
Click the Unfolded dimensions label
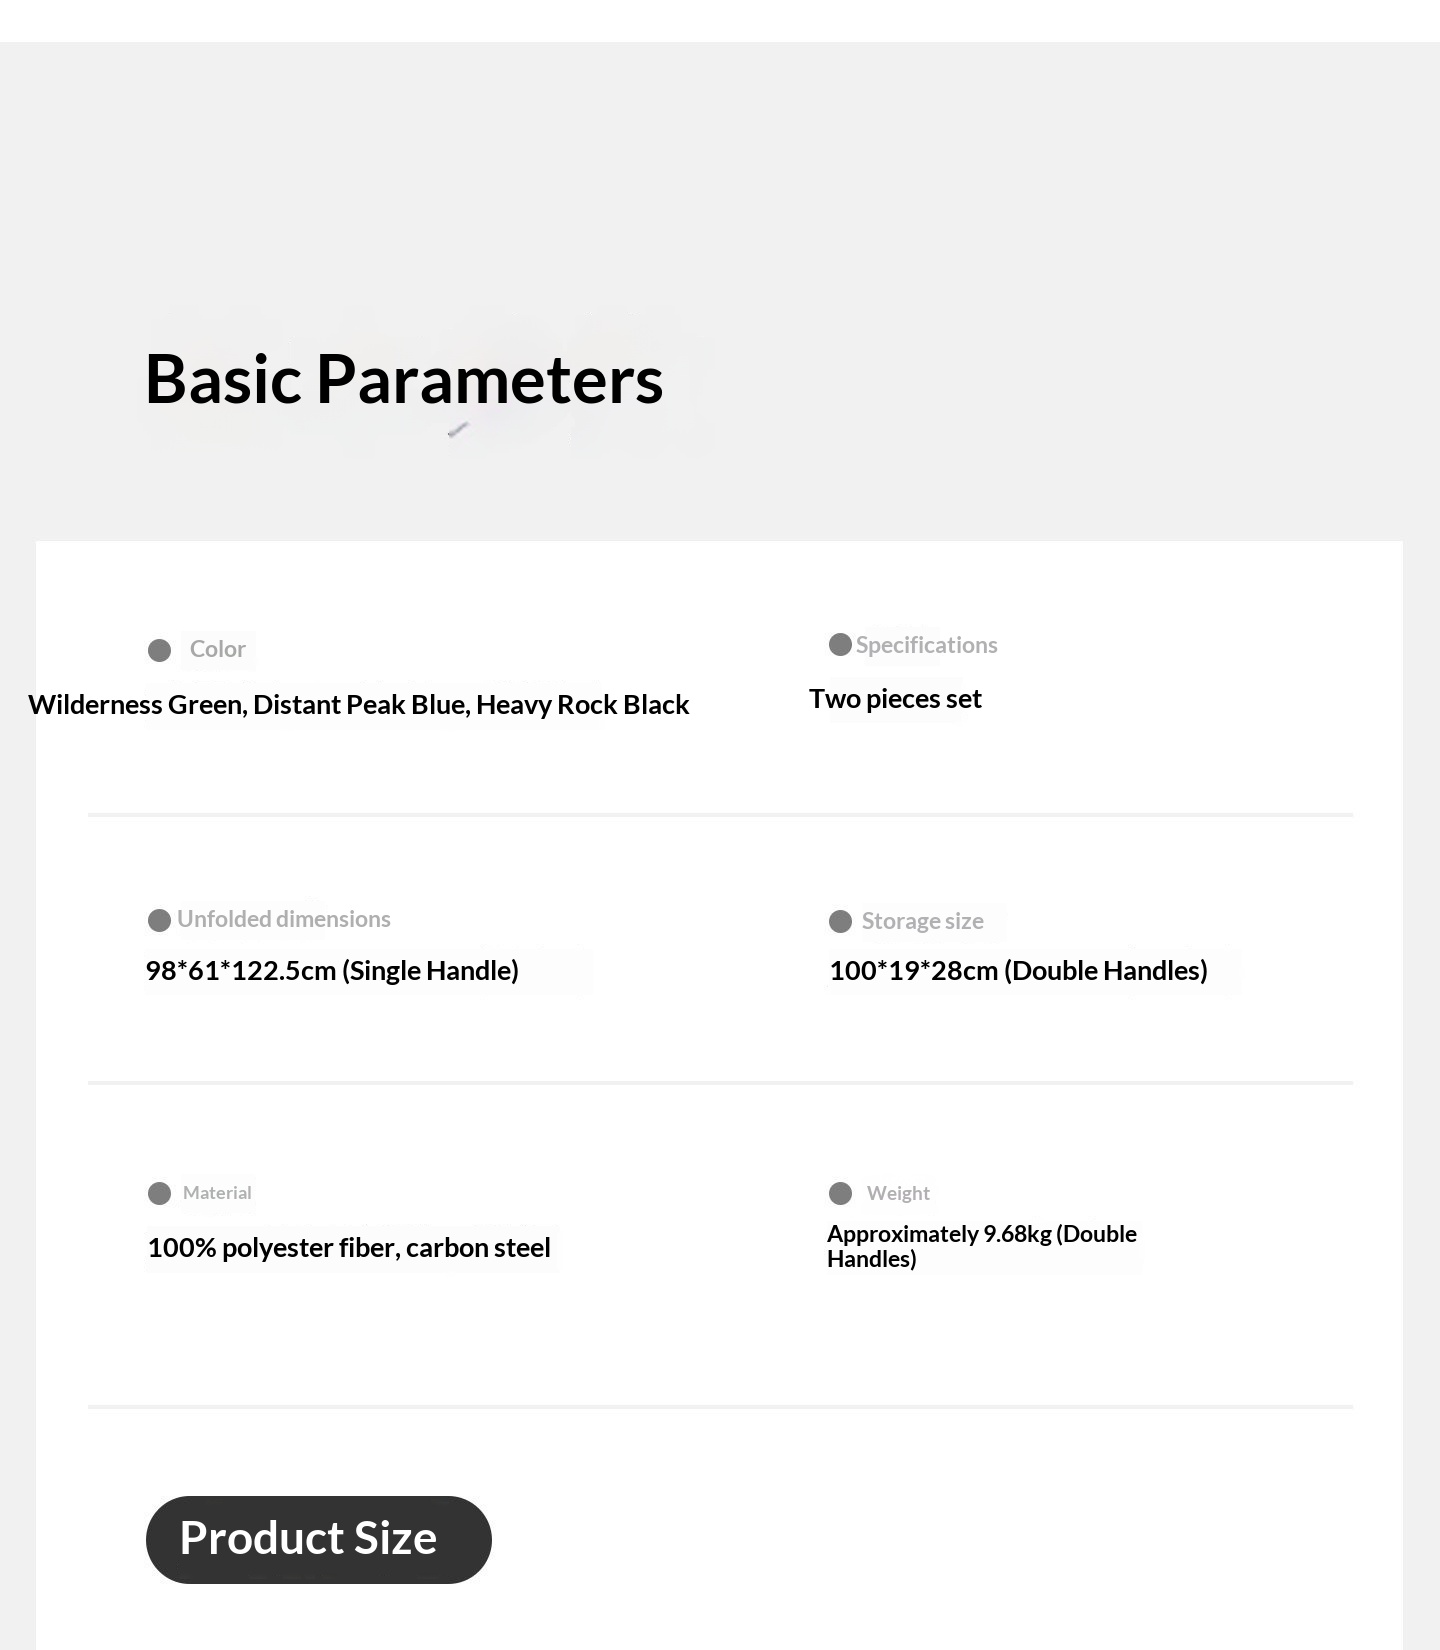[x=283, y=919]
